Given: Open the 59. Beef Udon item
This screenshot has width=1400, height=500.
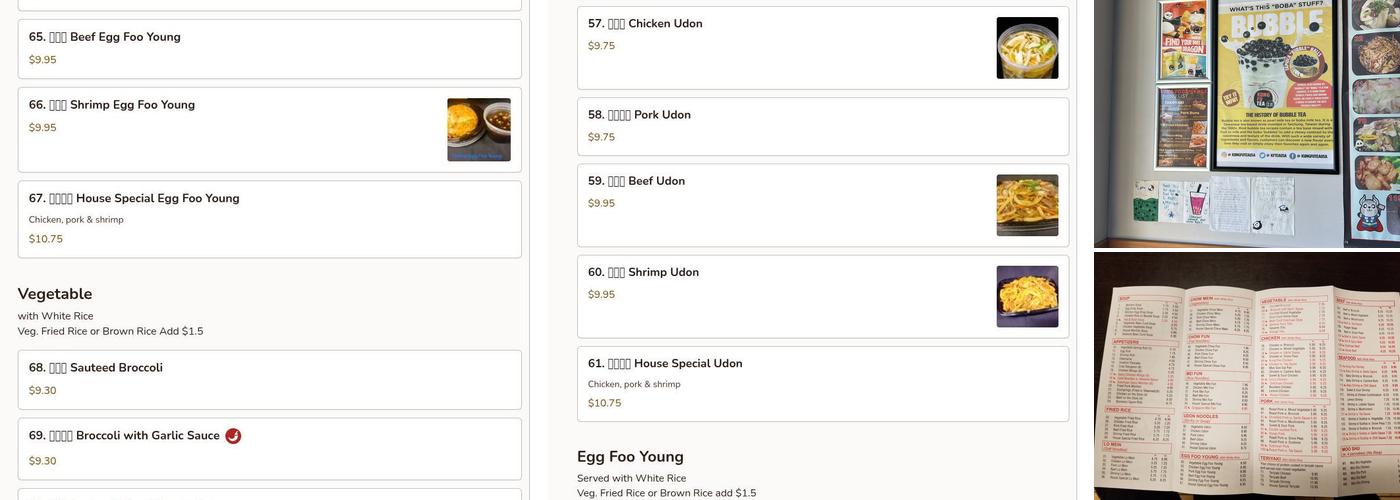Looking at the screenshot, I should point(823,205).
